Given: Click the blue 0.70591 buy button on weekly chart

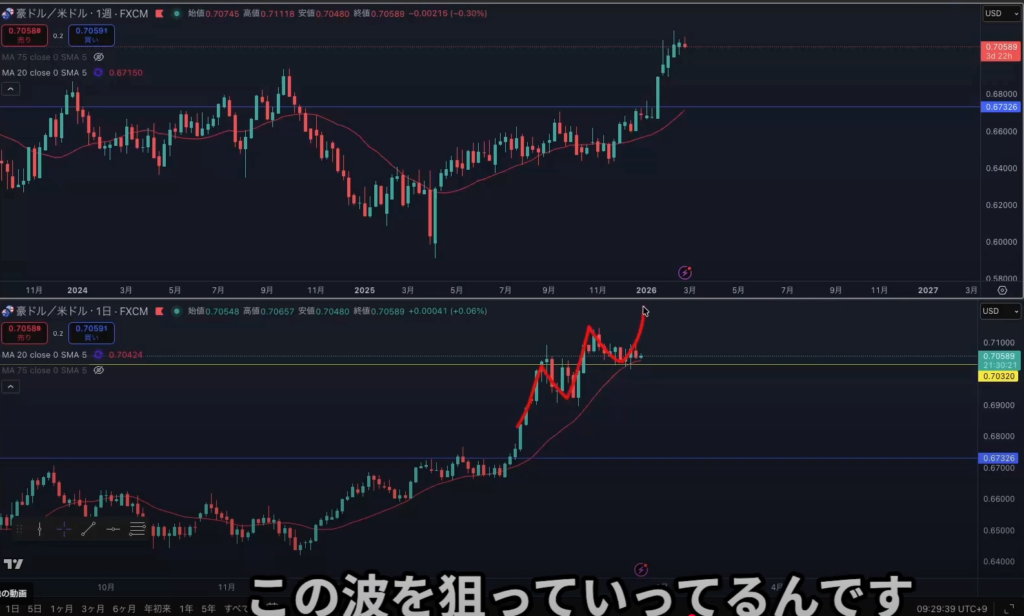Looking at the screenshot, I should click(x=91, y=35).
